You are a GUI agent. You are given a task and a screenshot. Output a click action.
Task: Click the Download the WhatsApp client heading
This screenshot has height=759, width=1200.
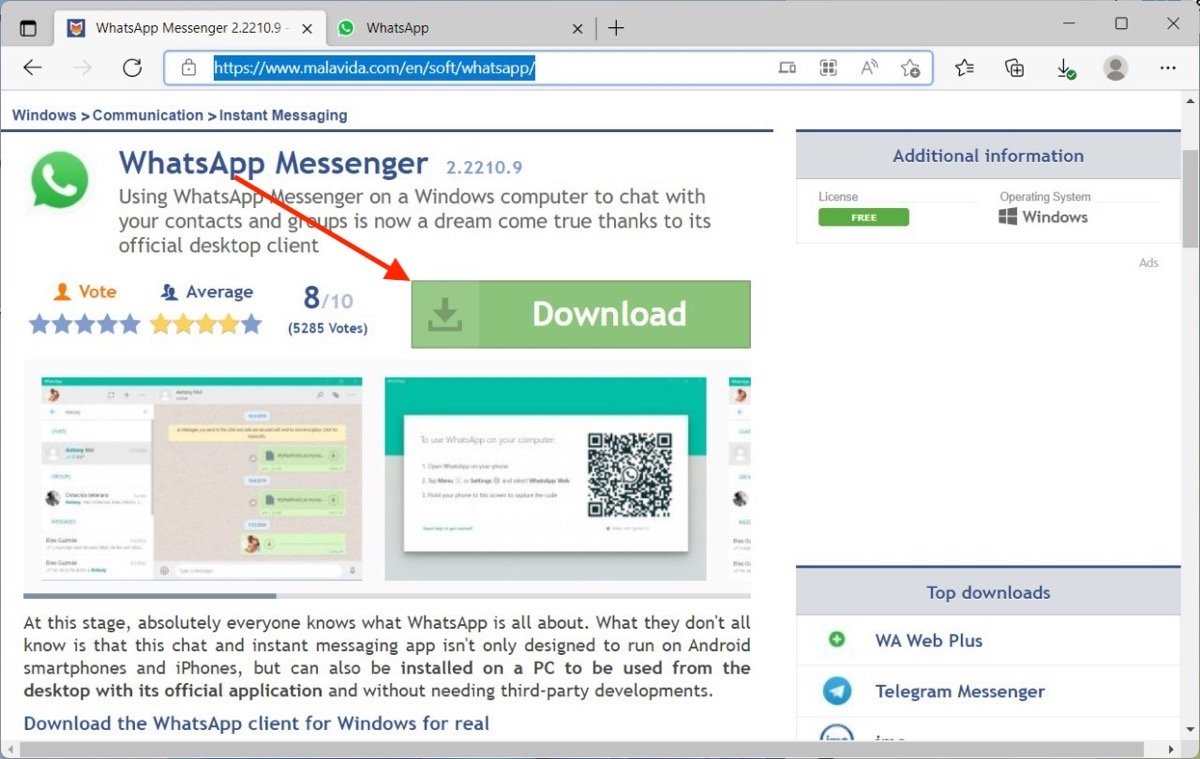click(x=257, y=722)
